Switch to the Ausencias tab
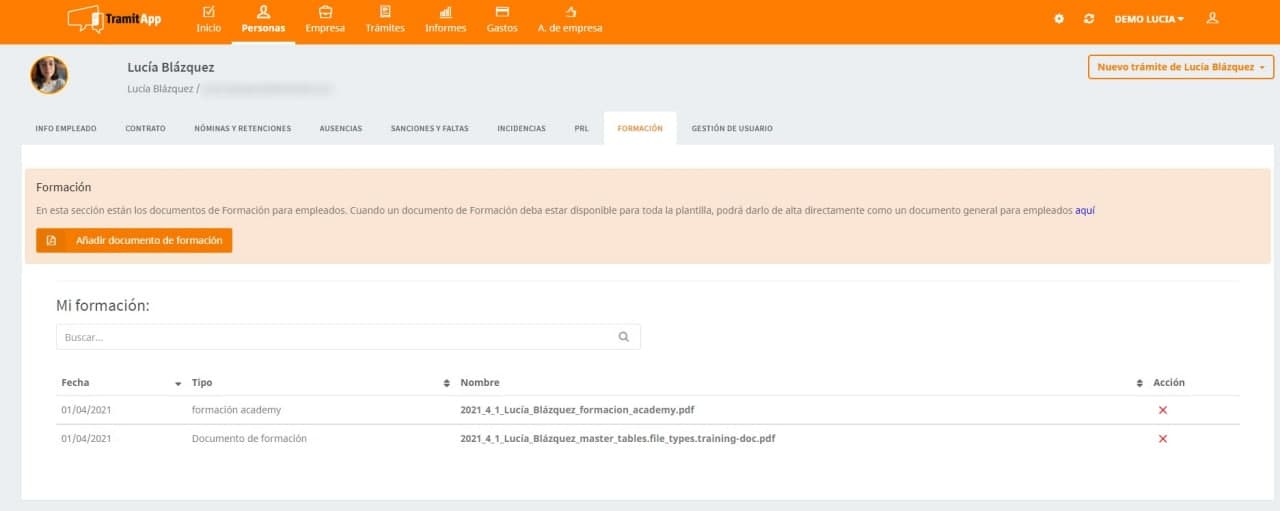This screenshot has width=1280, height=511. [x=340, y=128]
